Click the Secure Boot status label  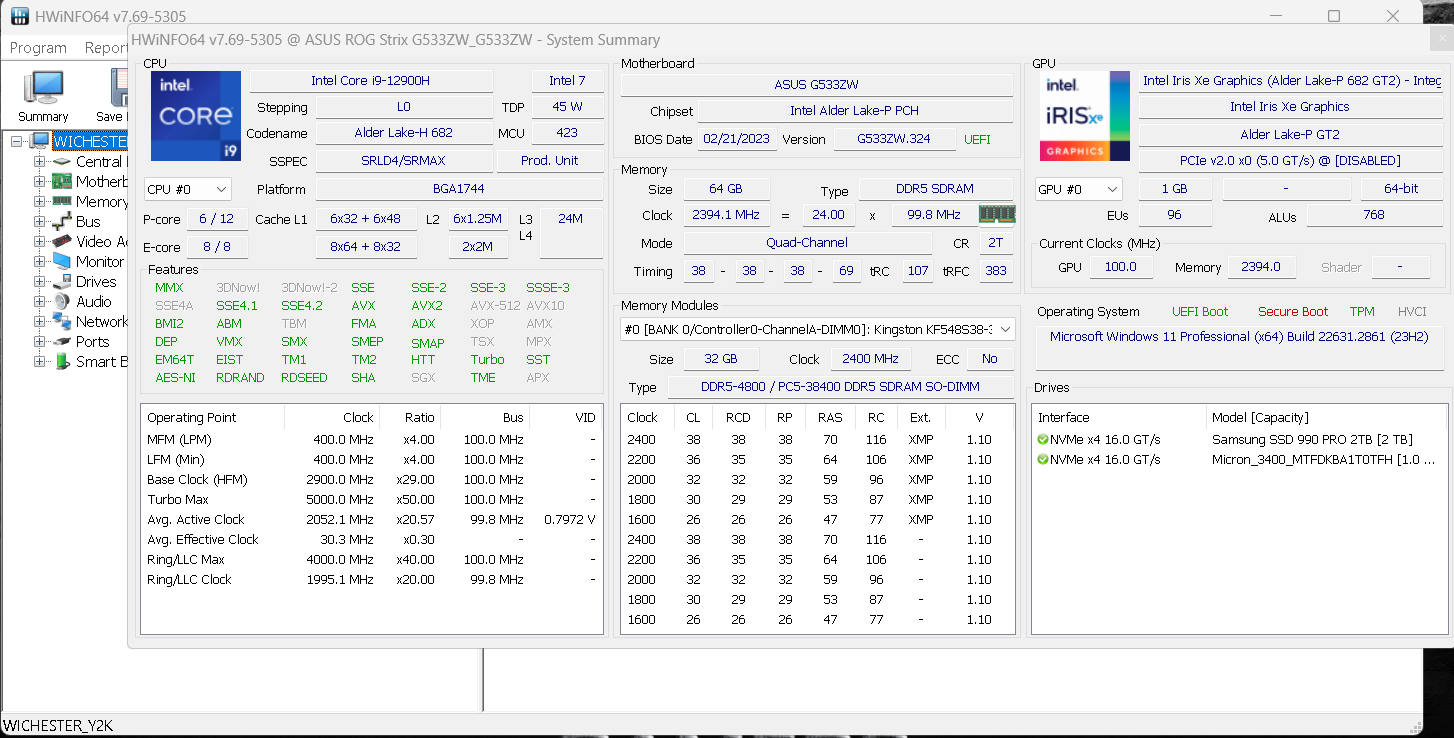pos(1293,312)
